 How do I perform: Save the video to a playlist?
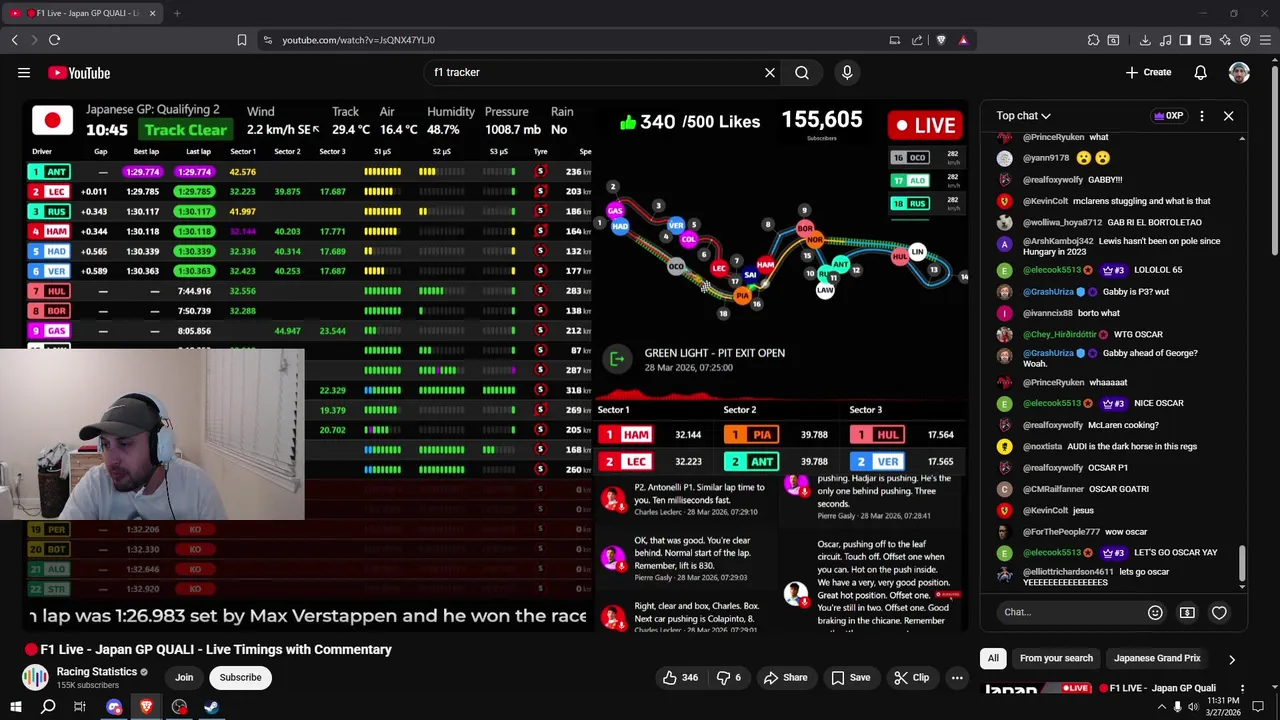[849, 678]
